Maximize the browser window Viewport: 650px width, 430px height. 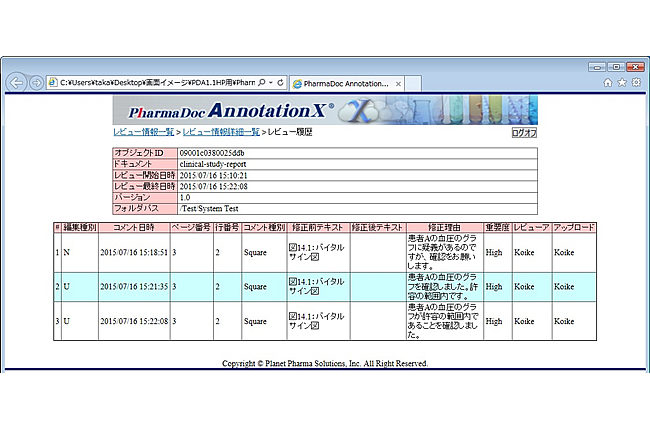616,67
